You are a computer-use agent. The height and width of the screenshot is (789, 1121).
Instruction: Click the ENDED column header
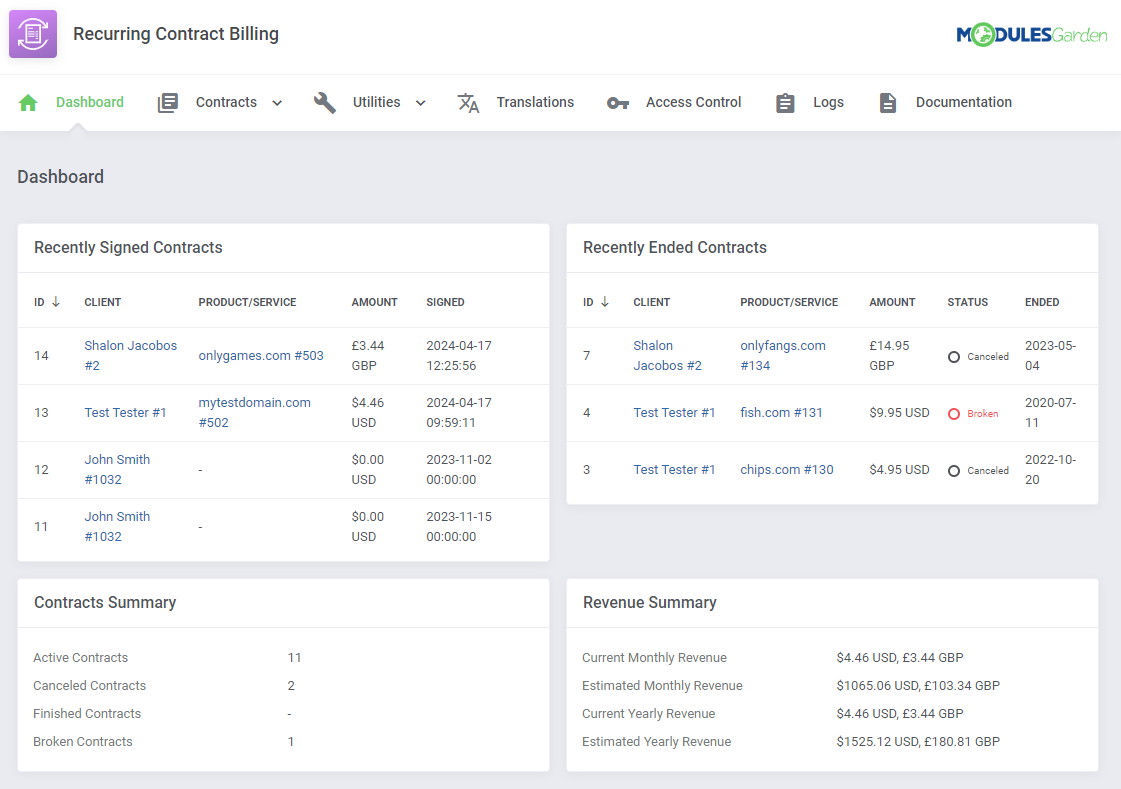(1042, 302)
